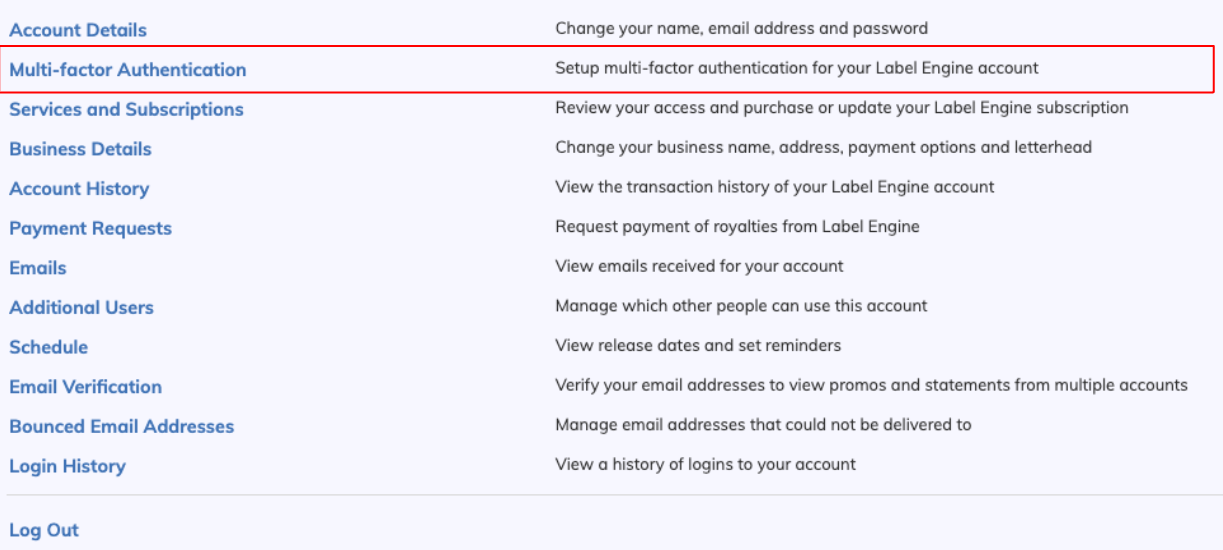The width and height of the screenshot is (1223, 550).
Task: View the Login History link
Action: (68, 466)
